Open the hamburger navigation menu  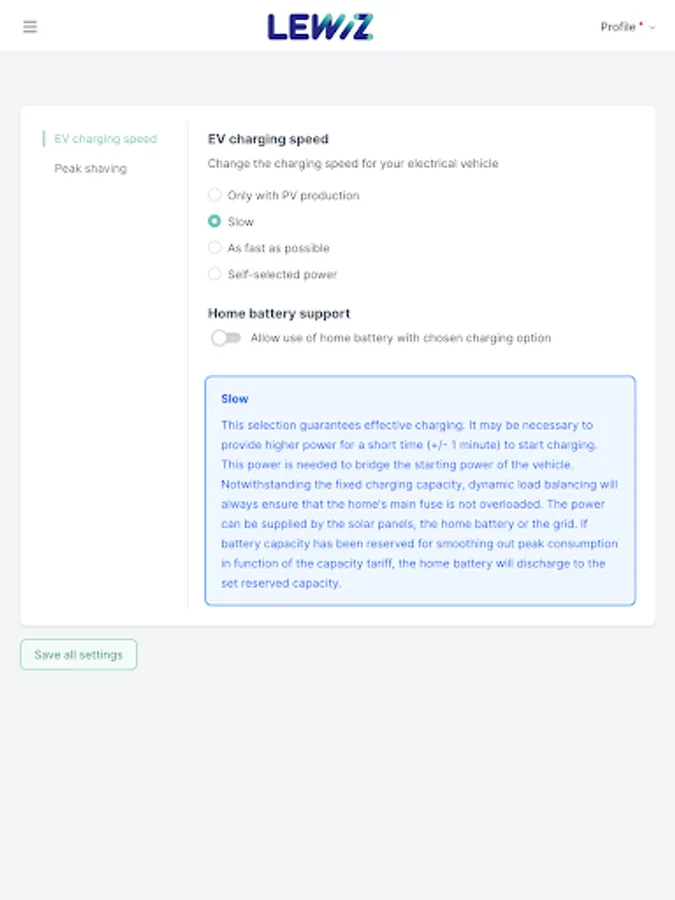tap(30, 27)
